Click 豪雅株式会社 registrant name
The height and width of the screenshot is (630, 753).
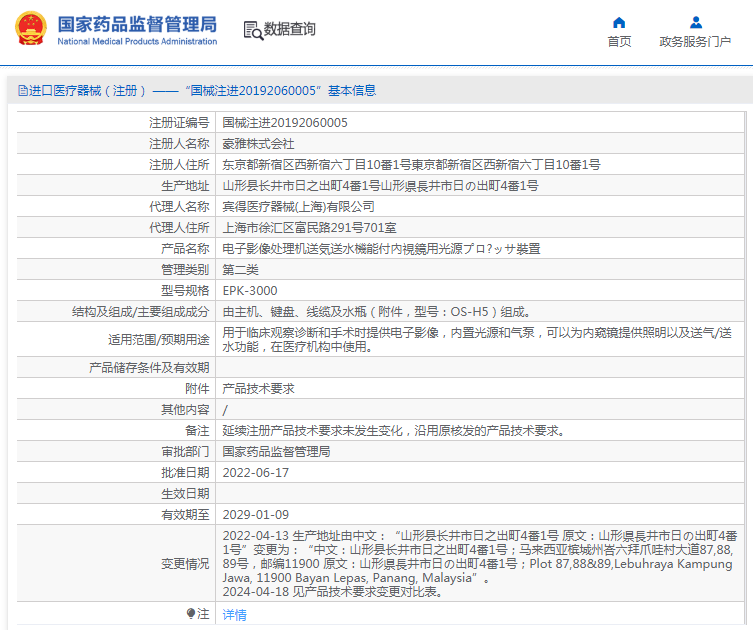[x=258, y=144]
